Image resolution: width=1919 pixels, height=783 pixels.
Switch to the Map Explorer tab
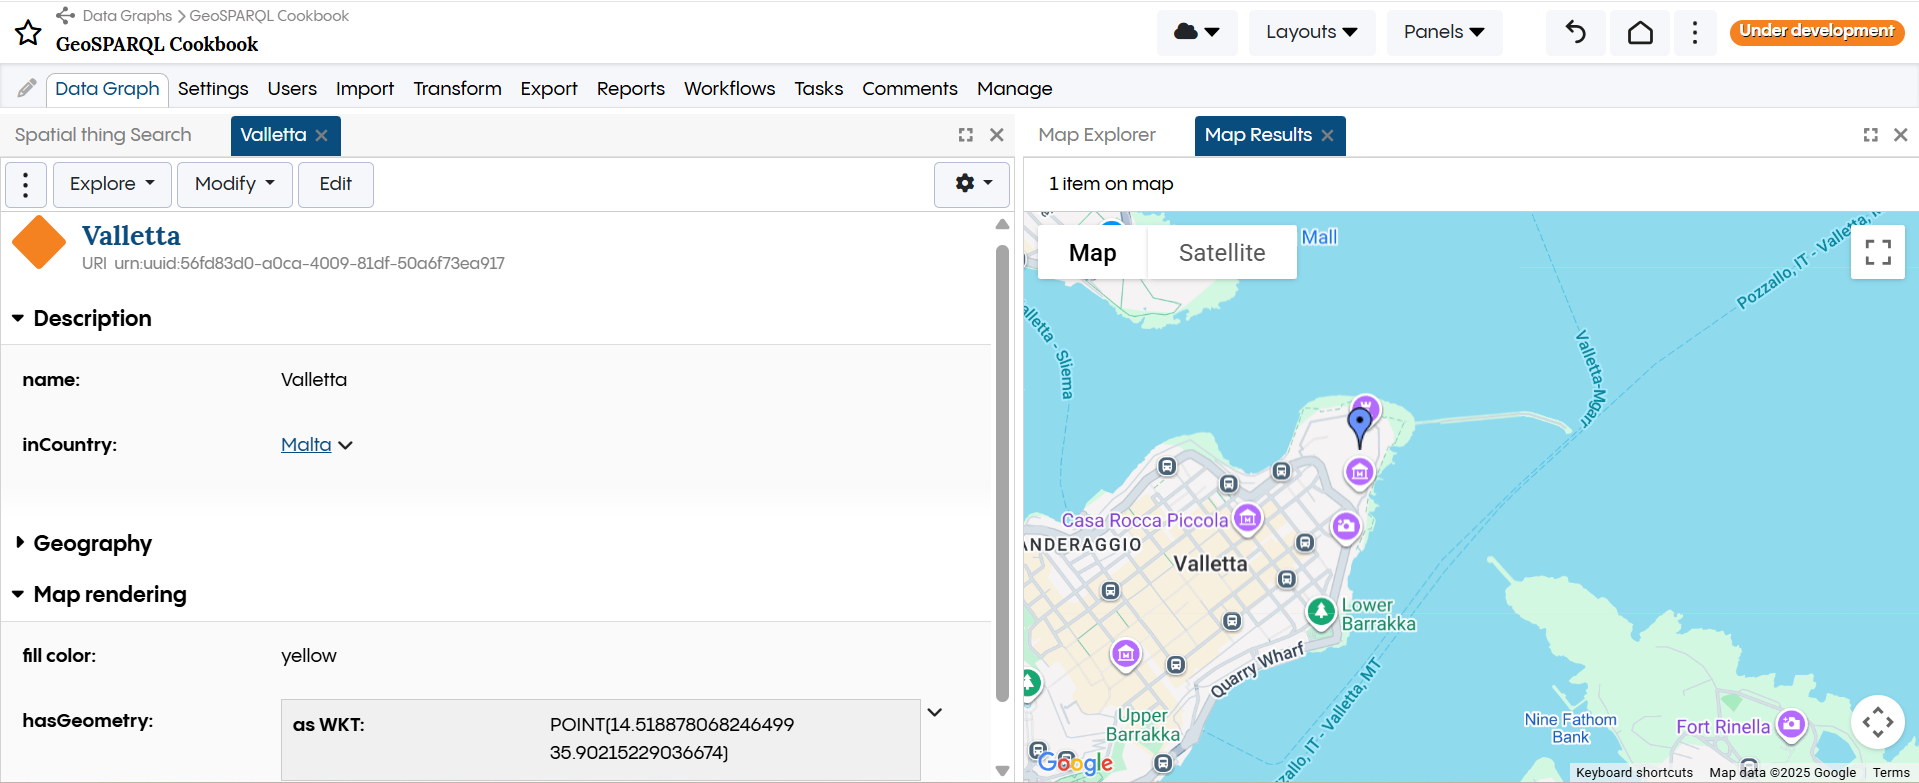(1096, 135)
